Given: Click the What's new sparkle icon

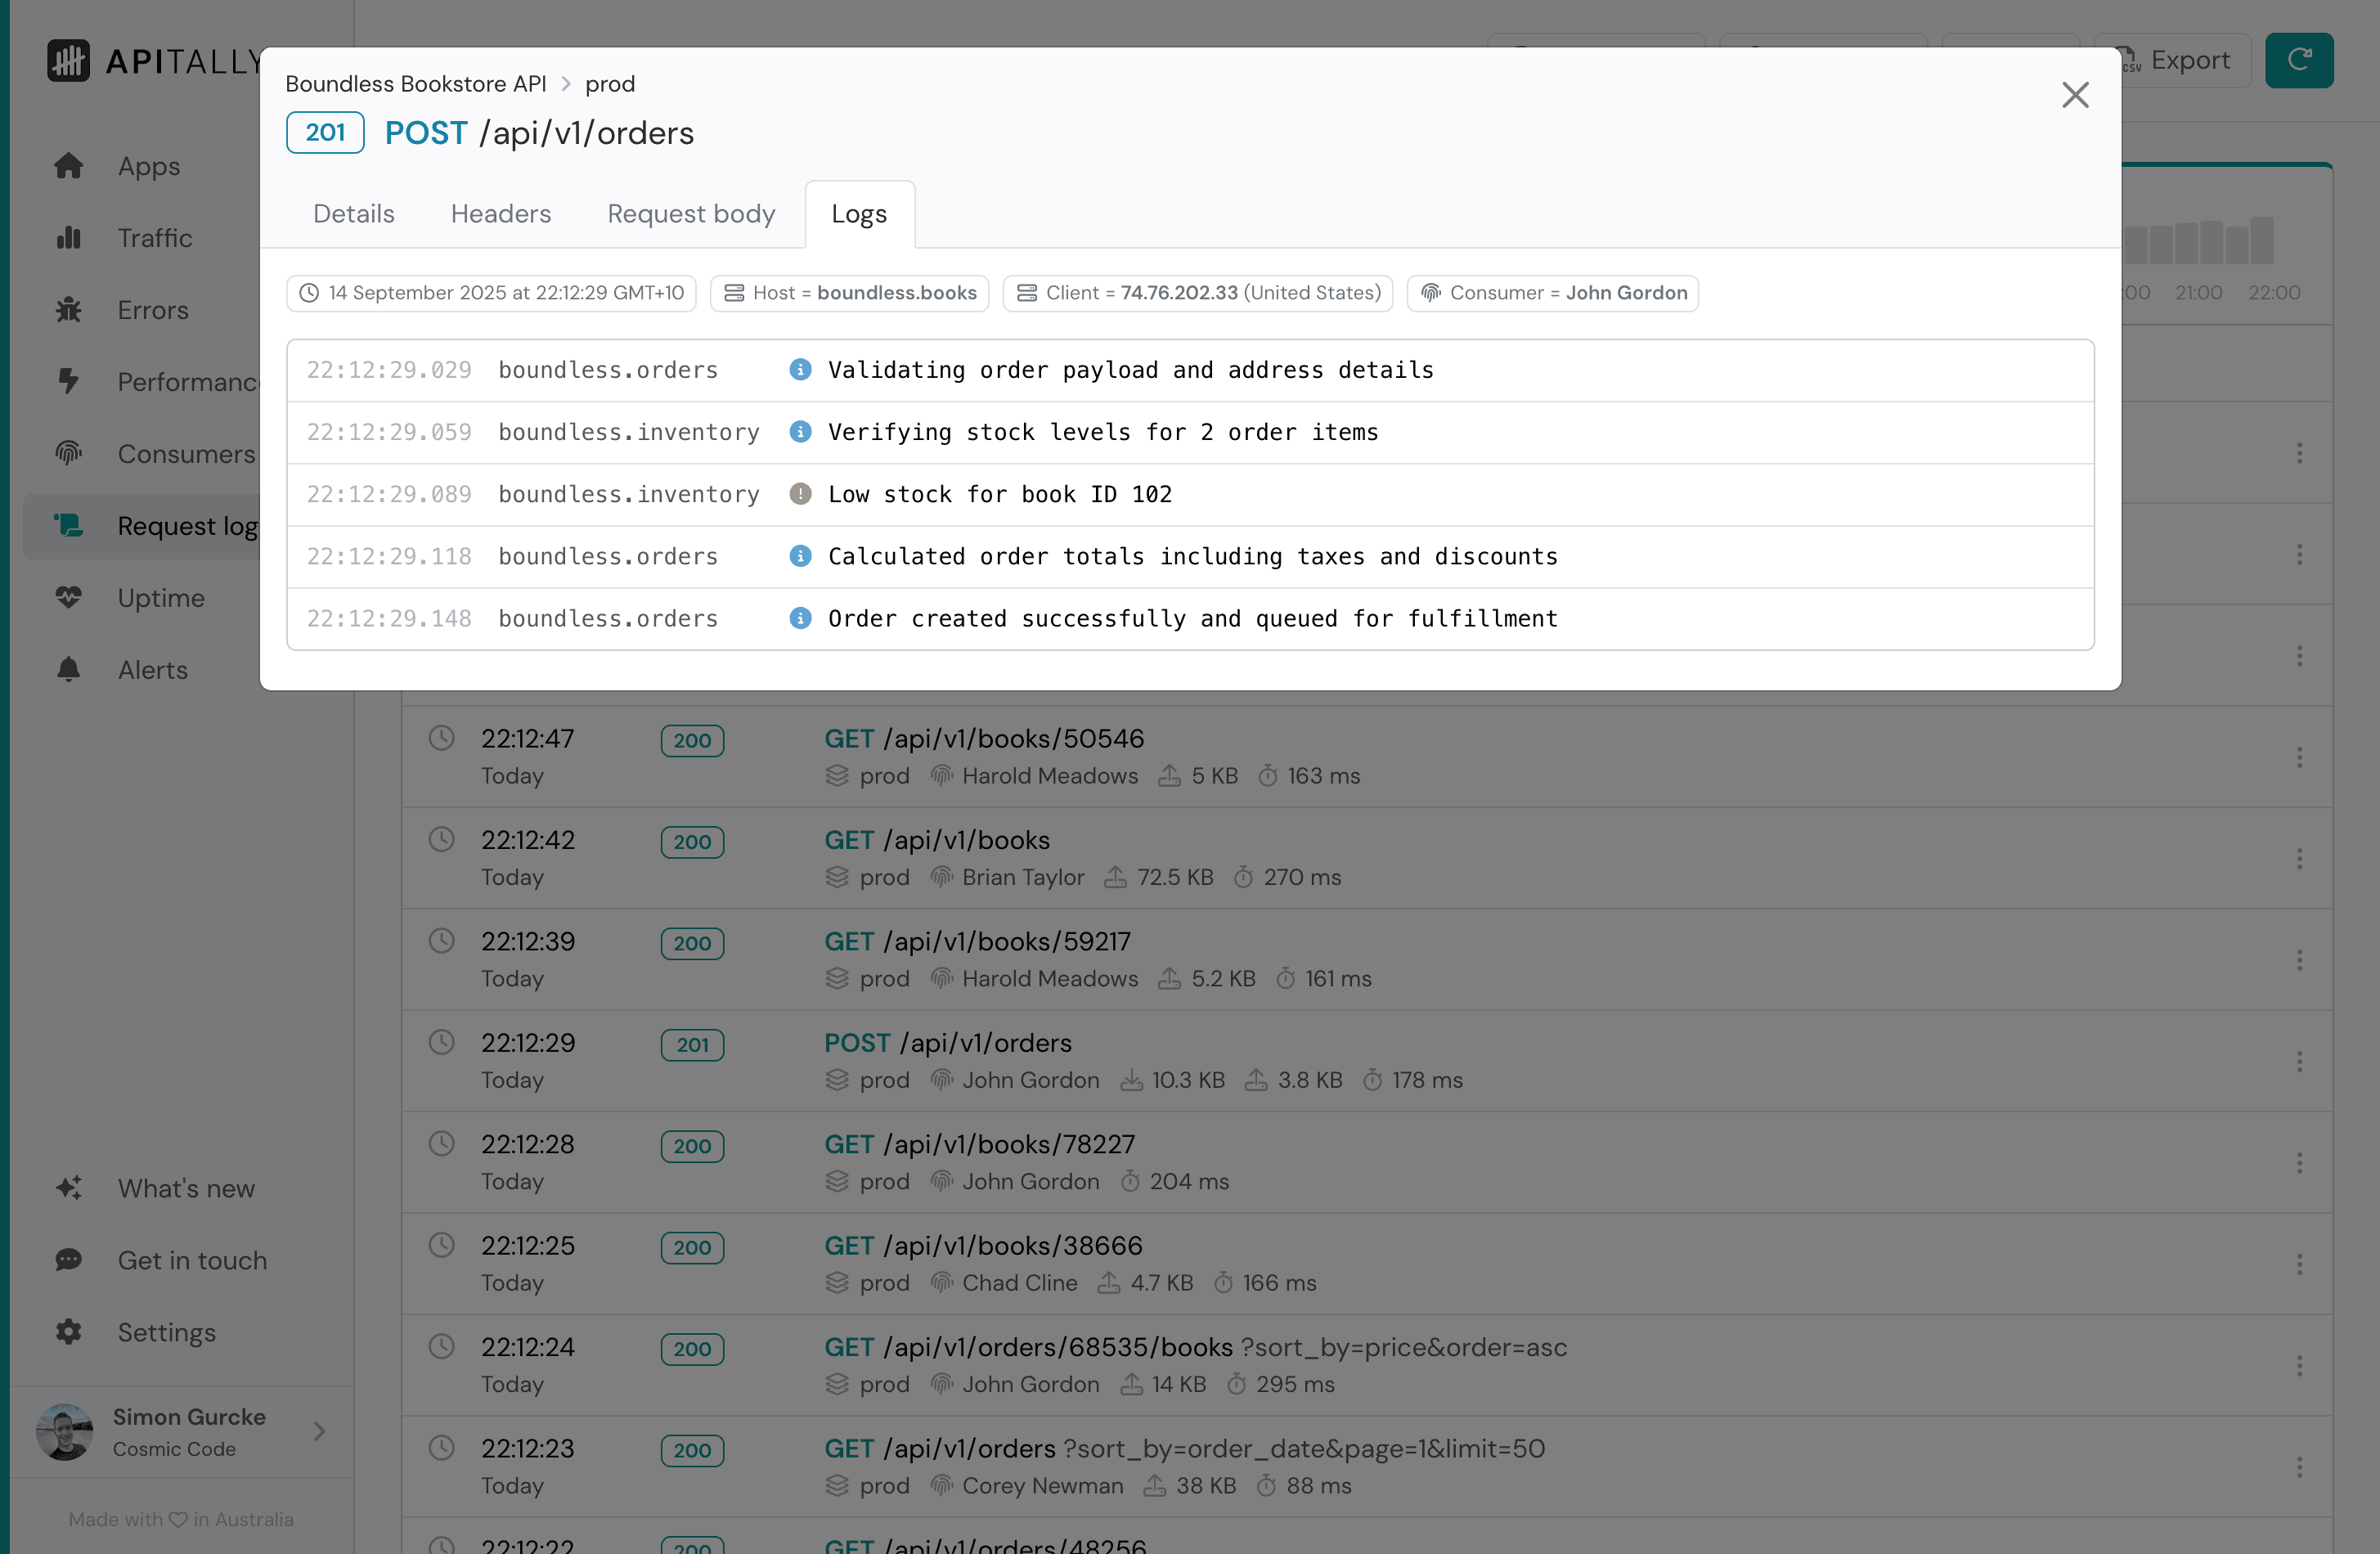Looking at the screenshot, I should click(x=68, y=1188).
